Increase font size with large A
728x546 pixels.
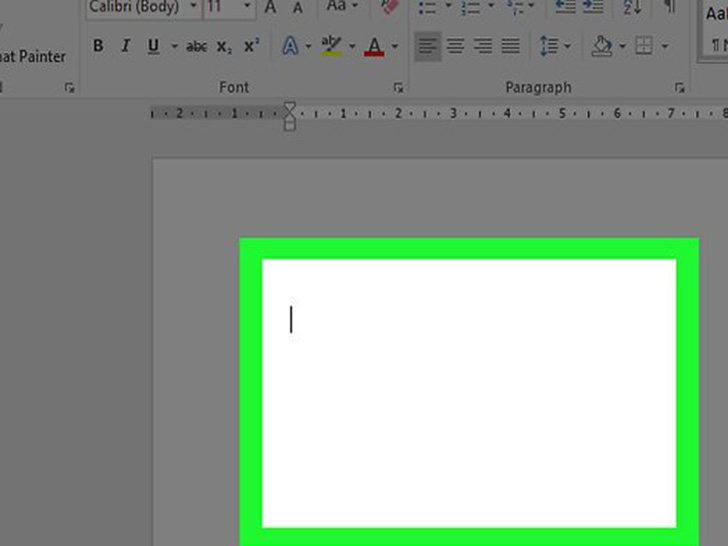tap(270, 7)
